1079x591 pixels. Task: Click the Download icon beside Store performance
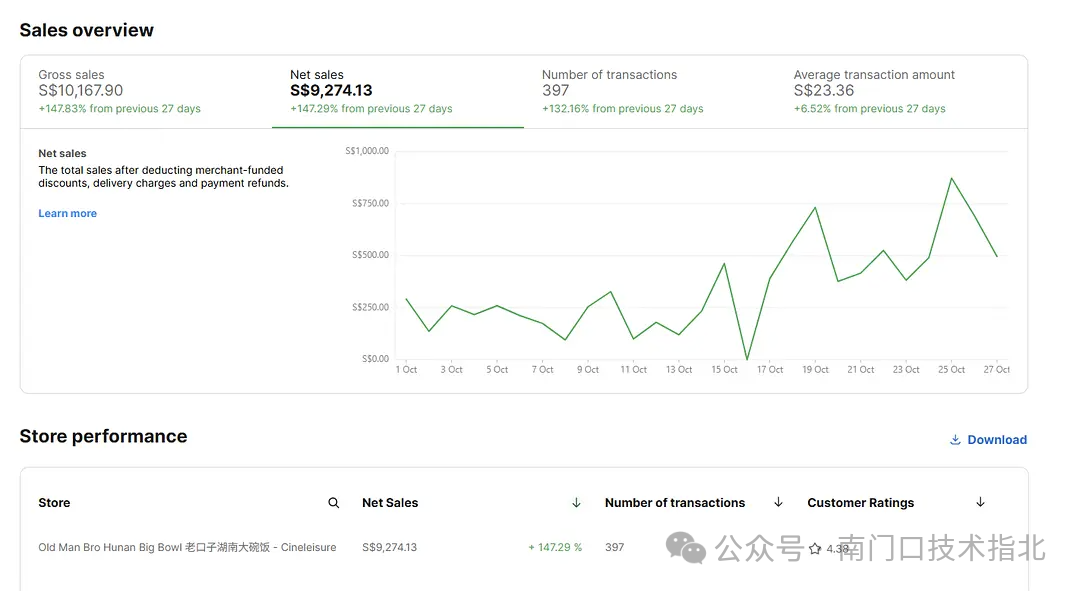click(x=955, y=440)
